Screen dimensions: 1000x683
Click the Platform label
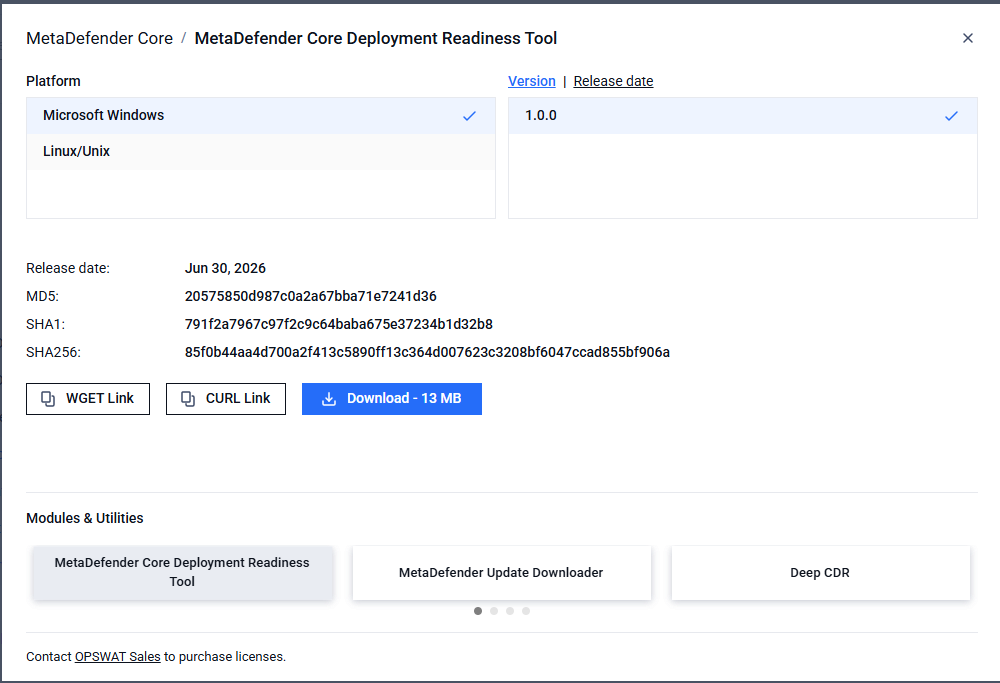[x=54, y=81]
